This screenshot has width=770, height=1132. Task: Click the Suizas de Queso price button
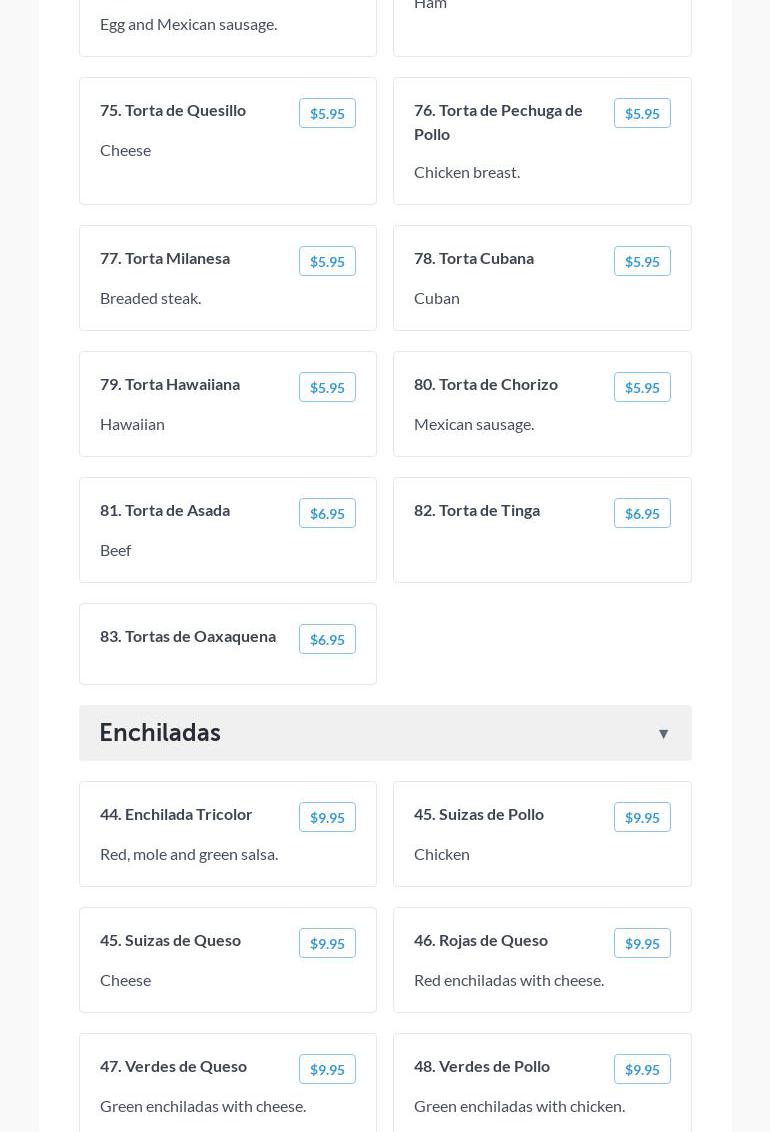pos(327,944)
